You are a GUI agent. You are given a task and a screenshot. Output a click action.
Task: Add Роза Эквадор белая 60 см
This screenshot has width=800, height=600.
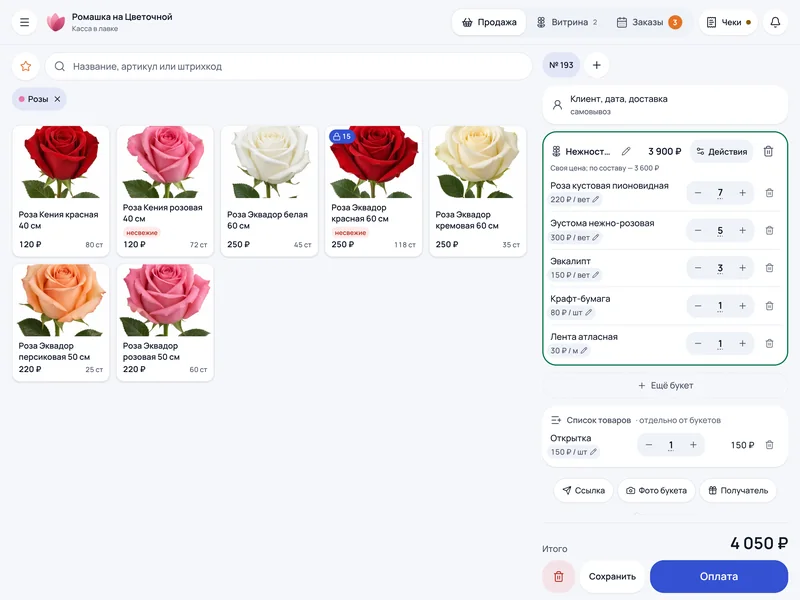269,191
